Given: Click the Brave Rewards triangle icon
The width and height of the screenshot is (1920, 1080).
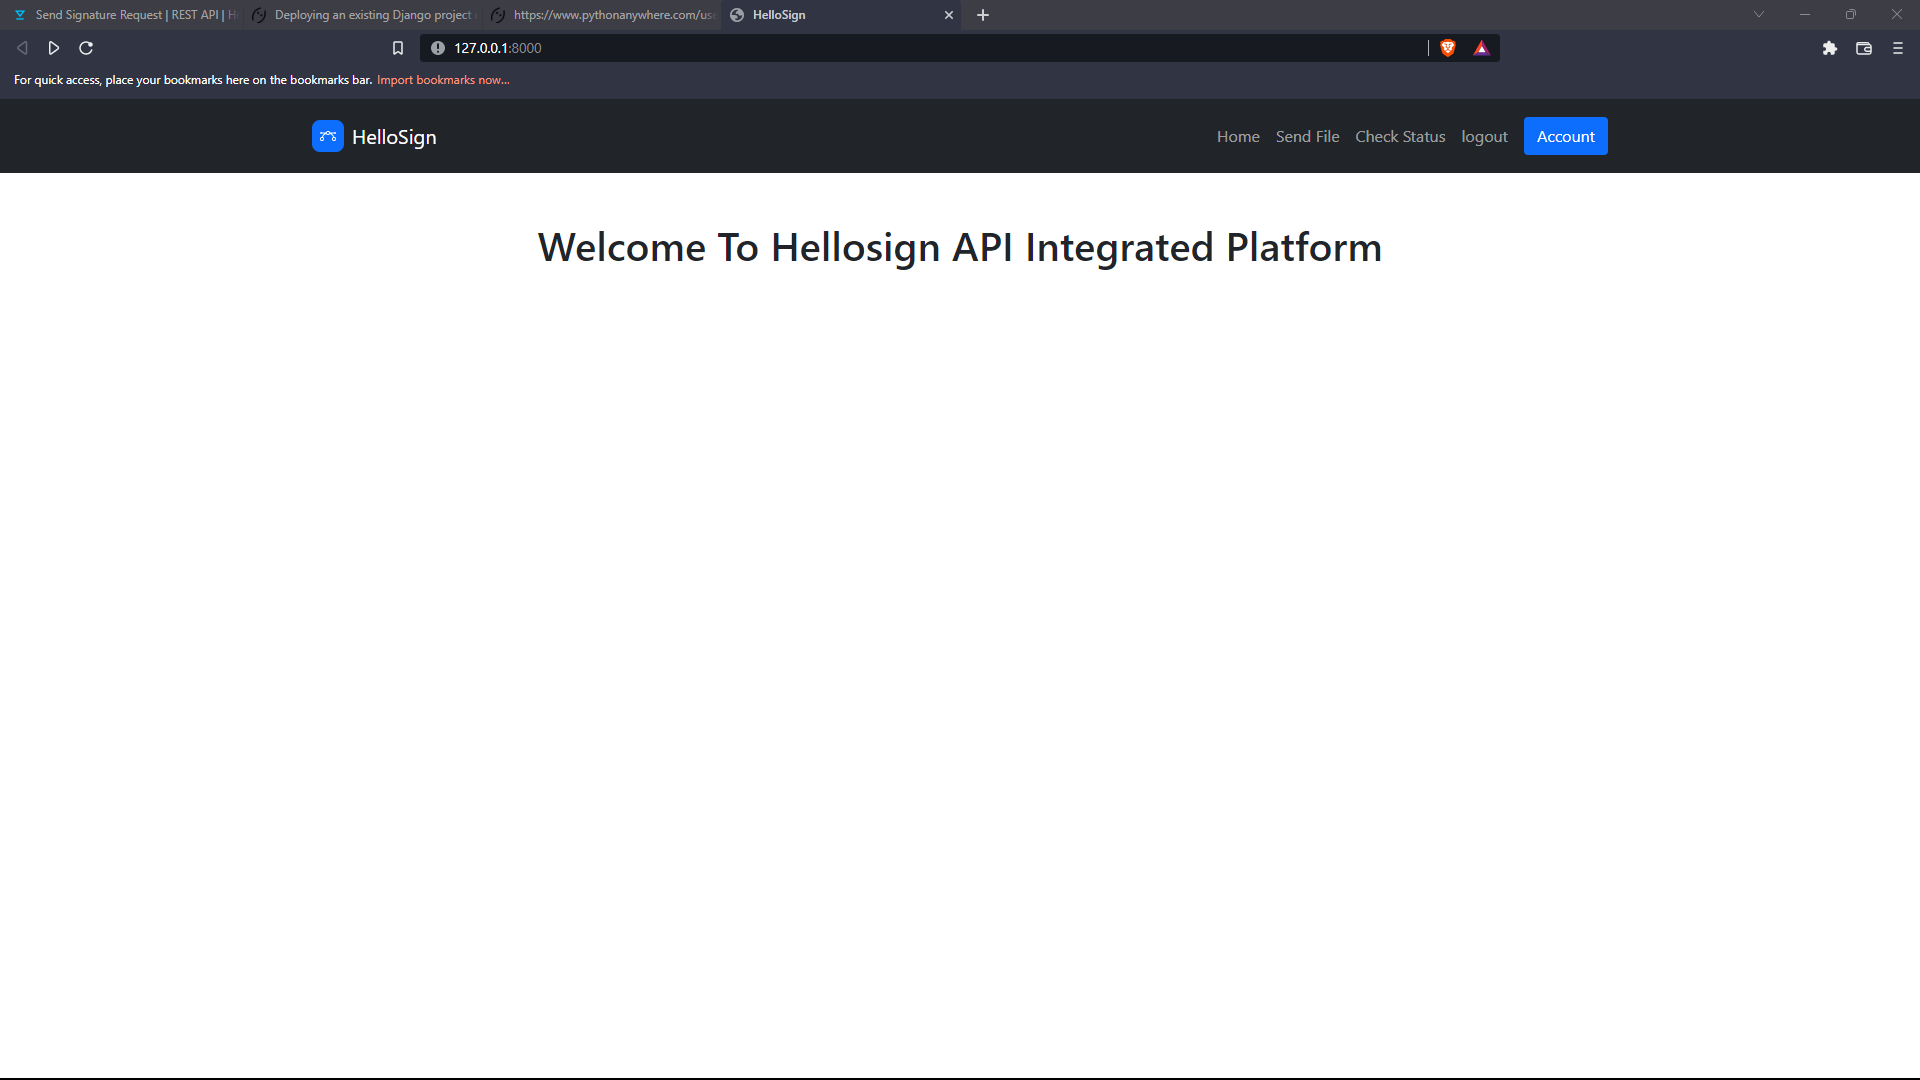Looking at the screenshot, I should 1481,48.
